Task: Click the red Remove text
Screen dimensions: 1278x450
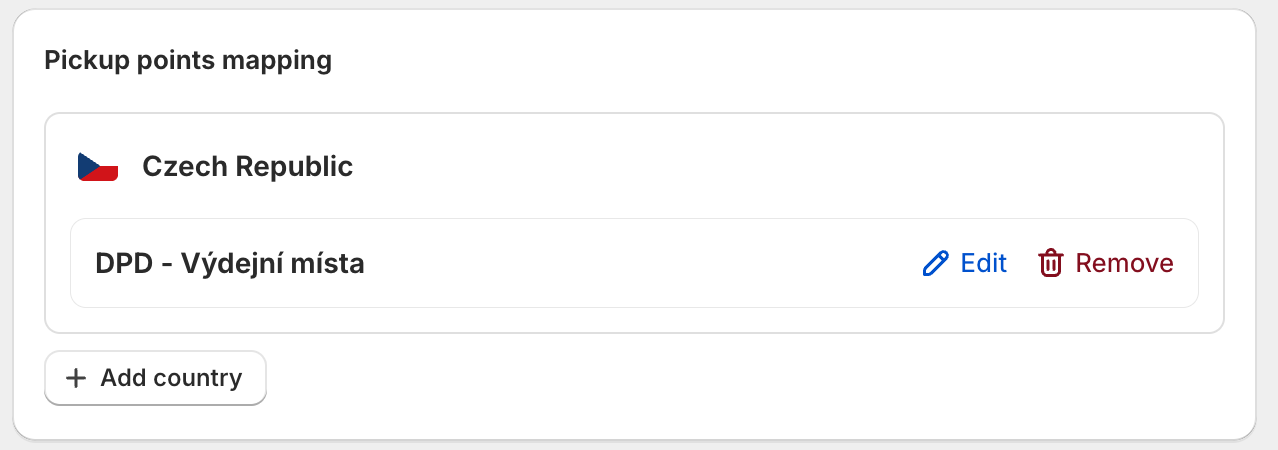Action: (1124, 264)
